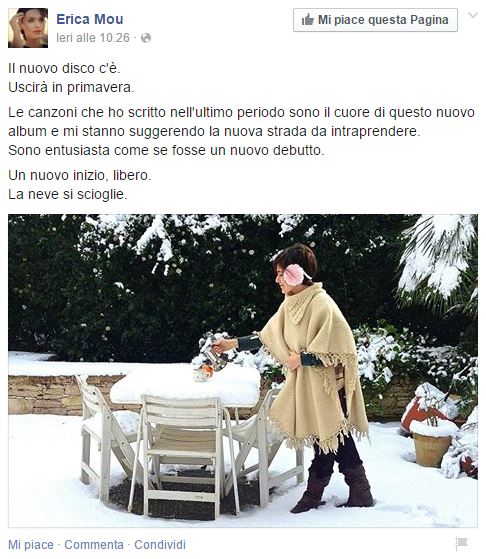Open the Erica Mou page name link
This screenshot has width=486, height=559.
pyautogui.click(x=90, y=19)
